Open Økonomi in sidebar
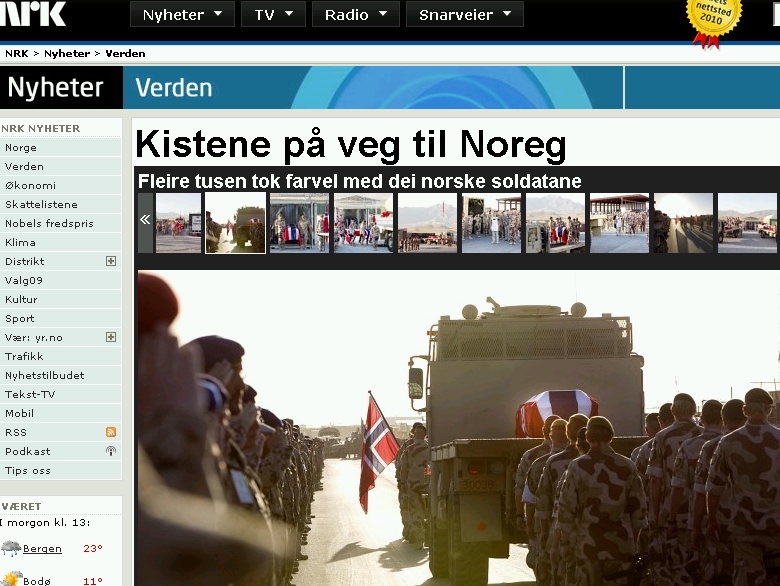The height and width of the screenshot is (586, 780). (61, 186)
